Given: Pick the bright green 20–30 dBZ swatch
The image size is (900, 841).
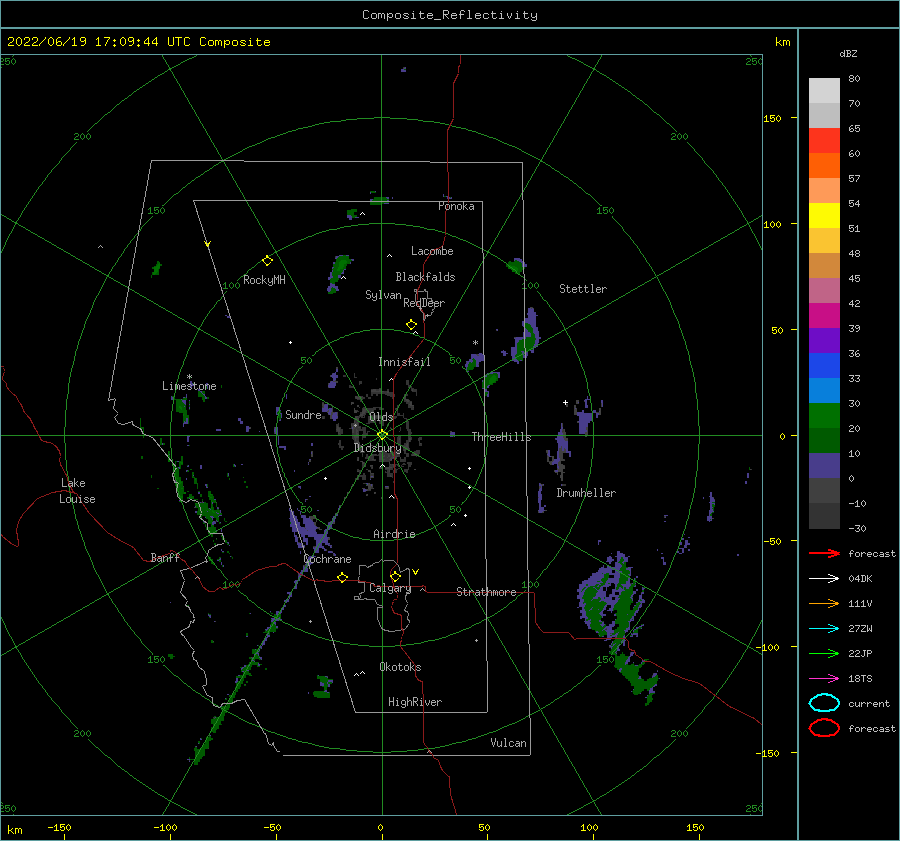Looking at the screenshot, I should 824,416.
